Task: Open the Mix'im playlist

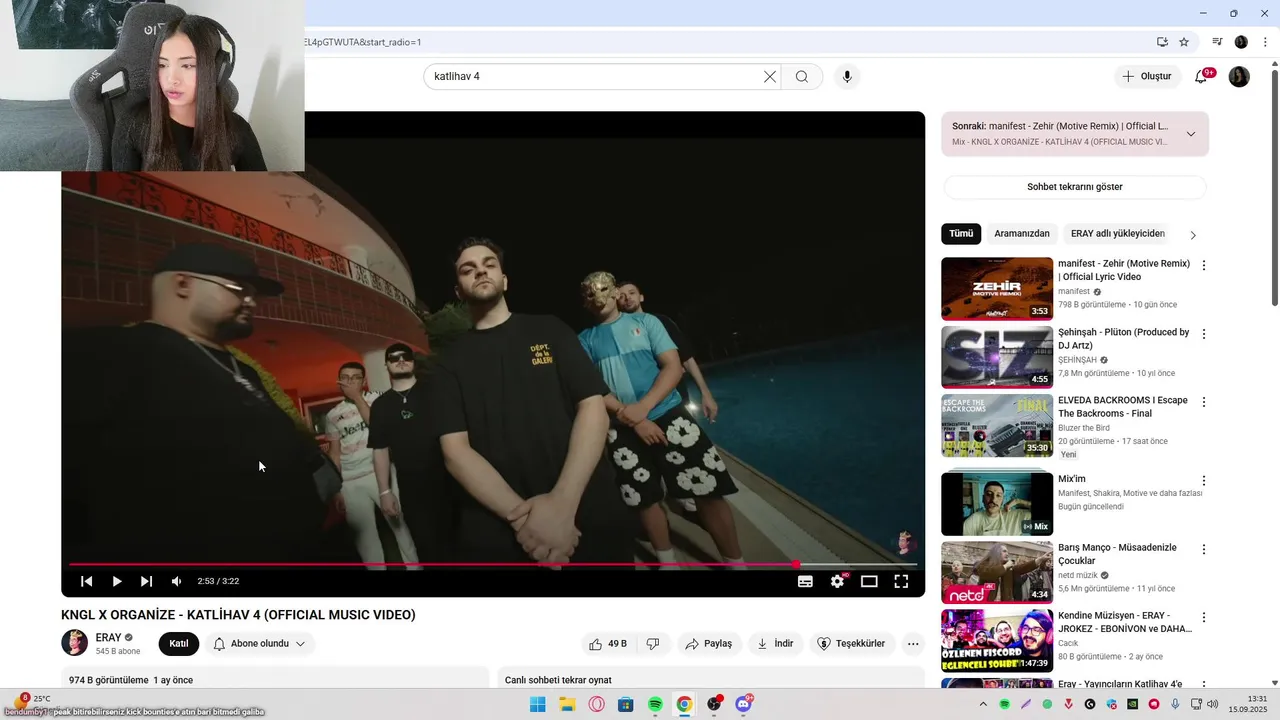Action: [x=997, y=504]
